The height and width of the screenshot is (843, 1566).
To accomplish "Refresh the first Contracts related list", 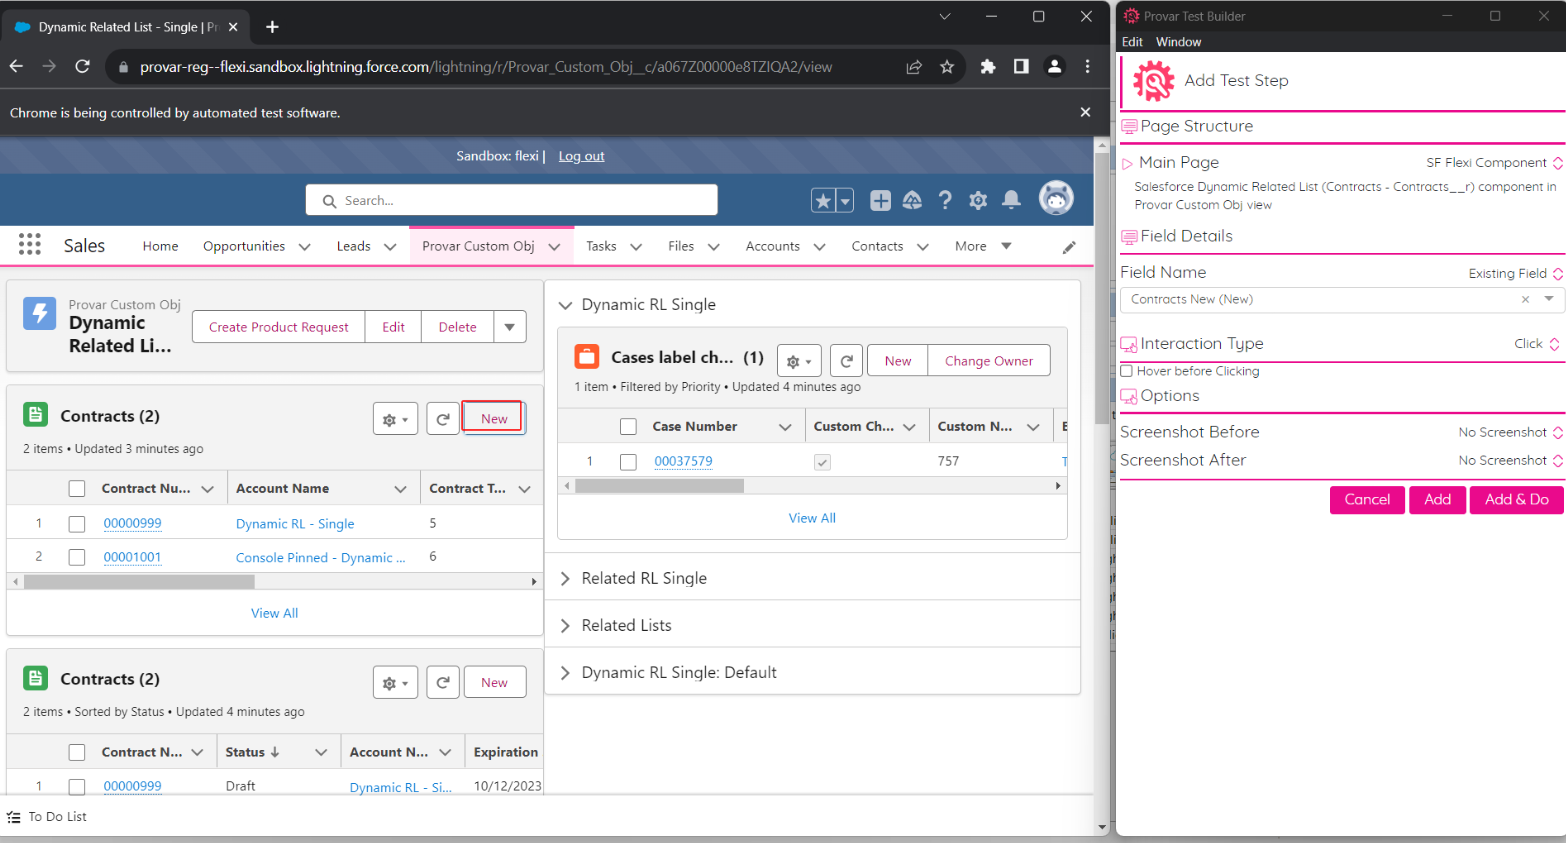I will coord(443,419).
